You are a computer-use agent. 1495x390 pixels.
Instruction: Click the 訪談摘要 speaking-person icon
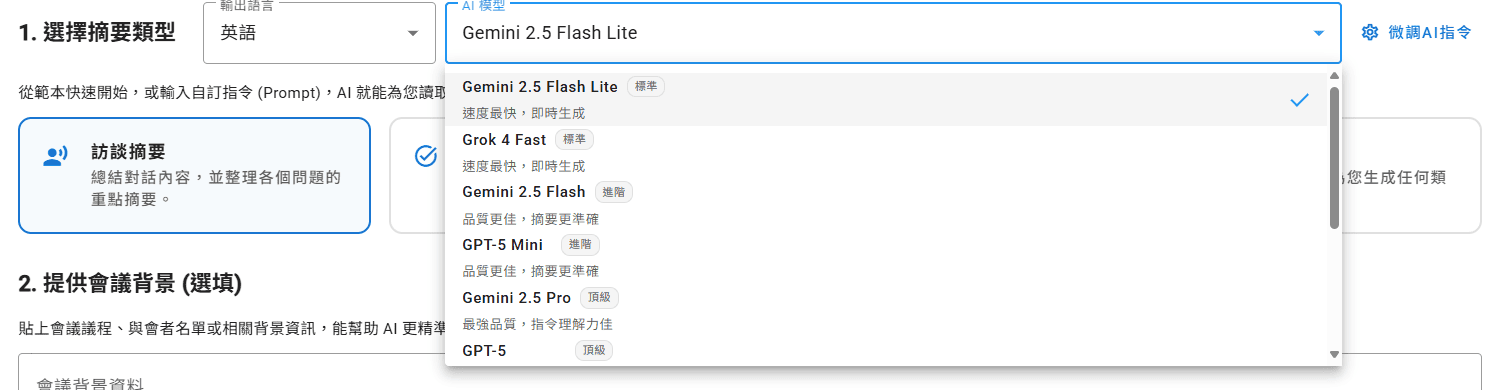pos(55,155)
